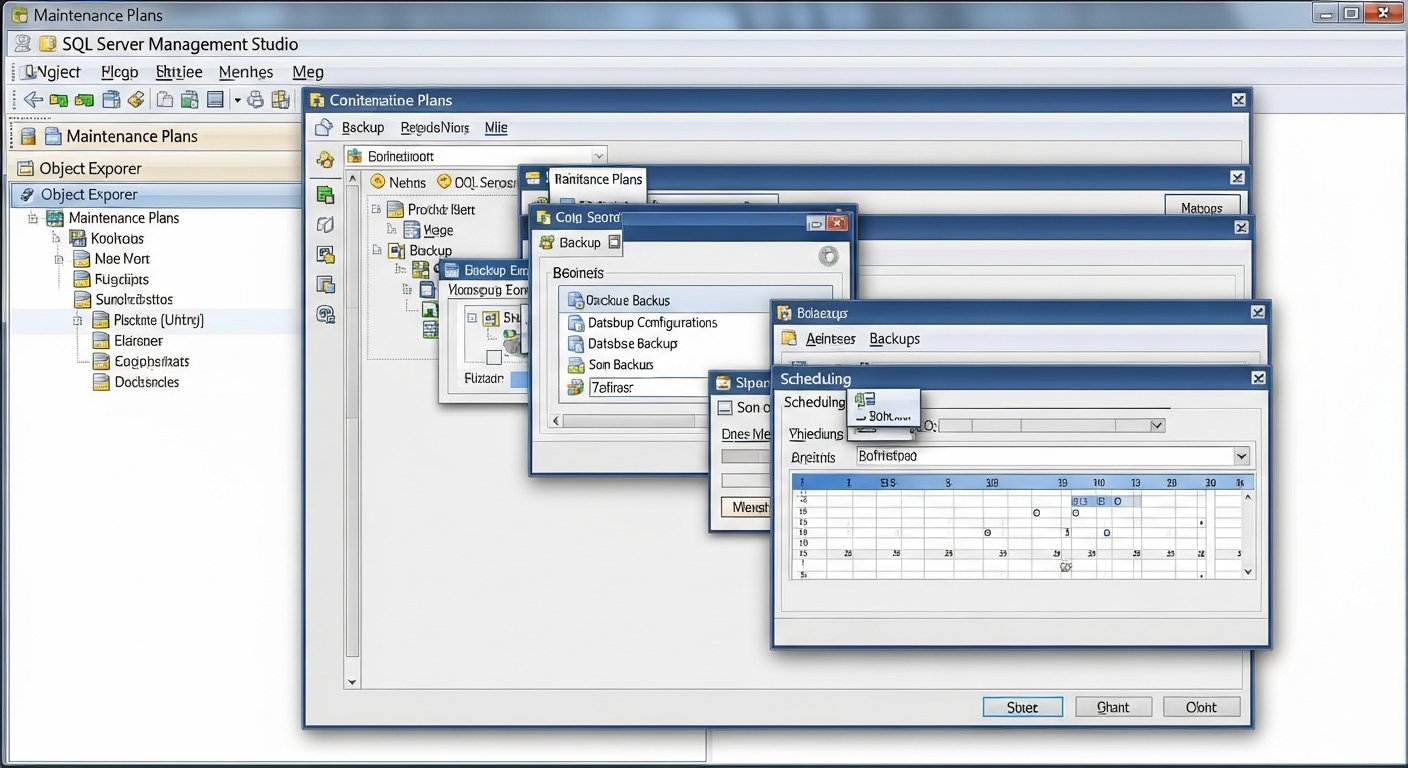1408x768 pixels.
Task: Click the picture icon with yellow square
Action: (325, 255)
